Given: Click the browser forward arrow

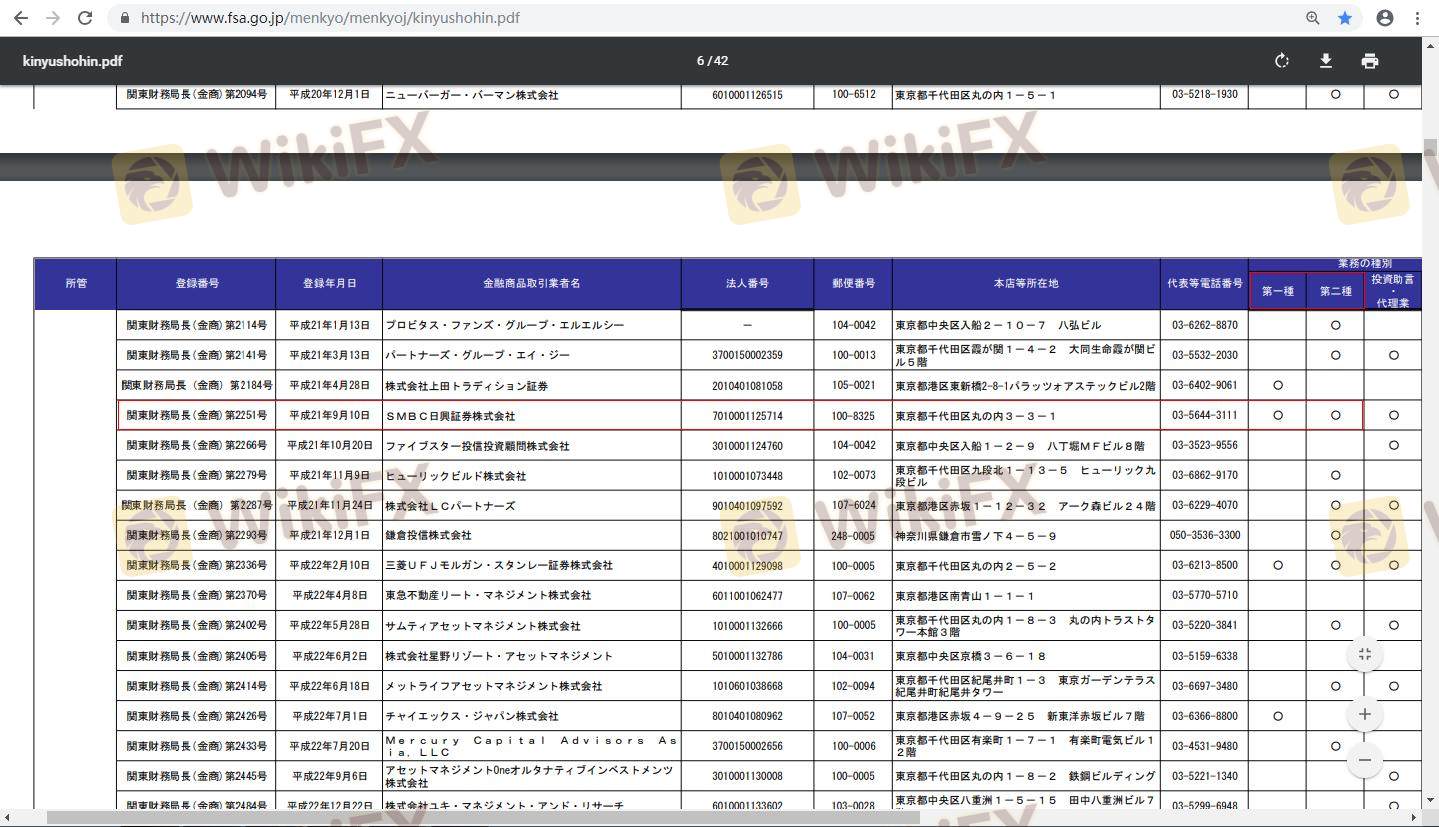Looking at the screenshot, I should point(53,18).
